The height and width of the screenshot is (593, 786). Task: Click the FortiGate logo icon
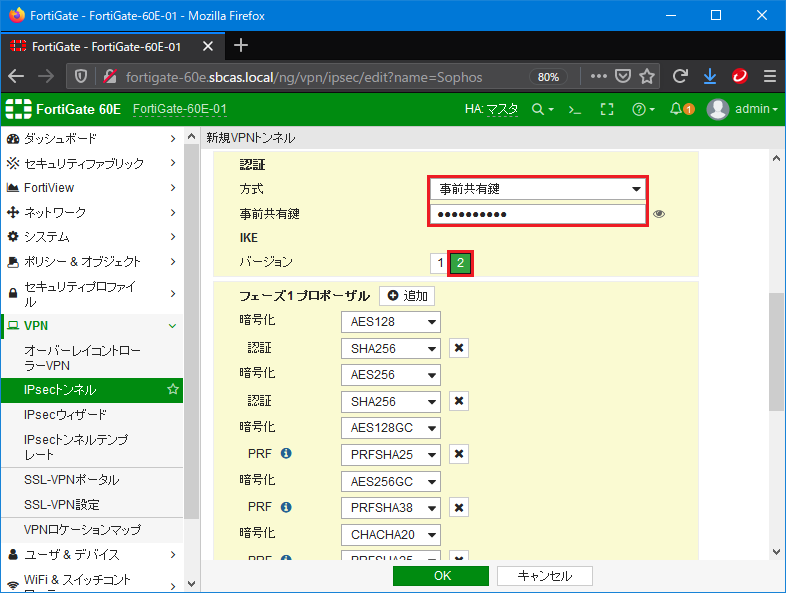pyautogui.click(x=18, y=109)
